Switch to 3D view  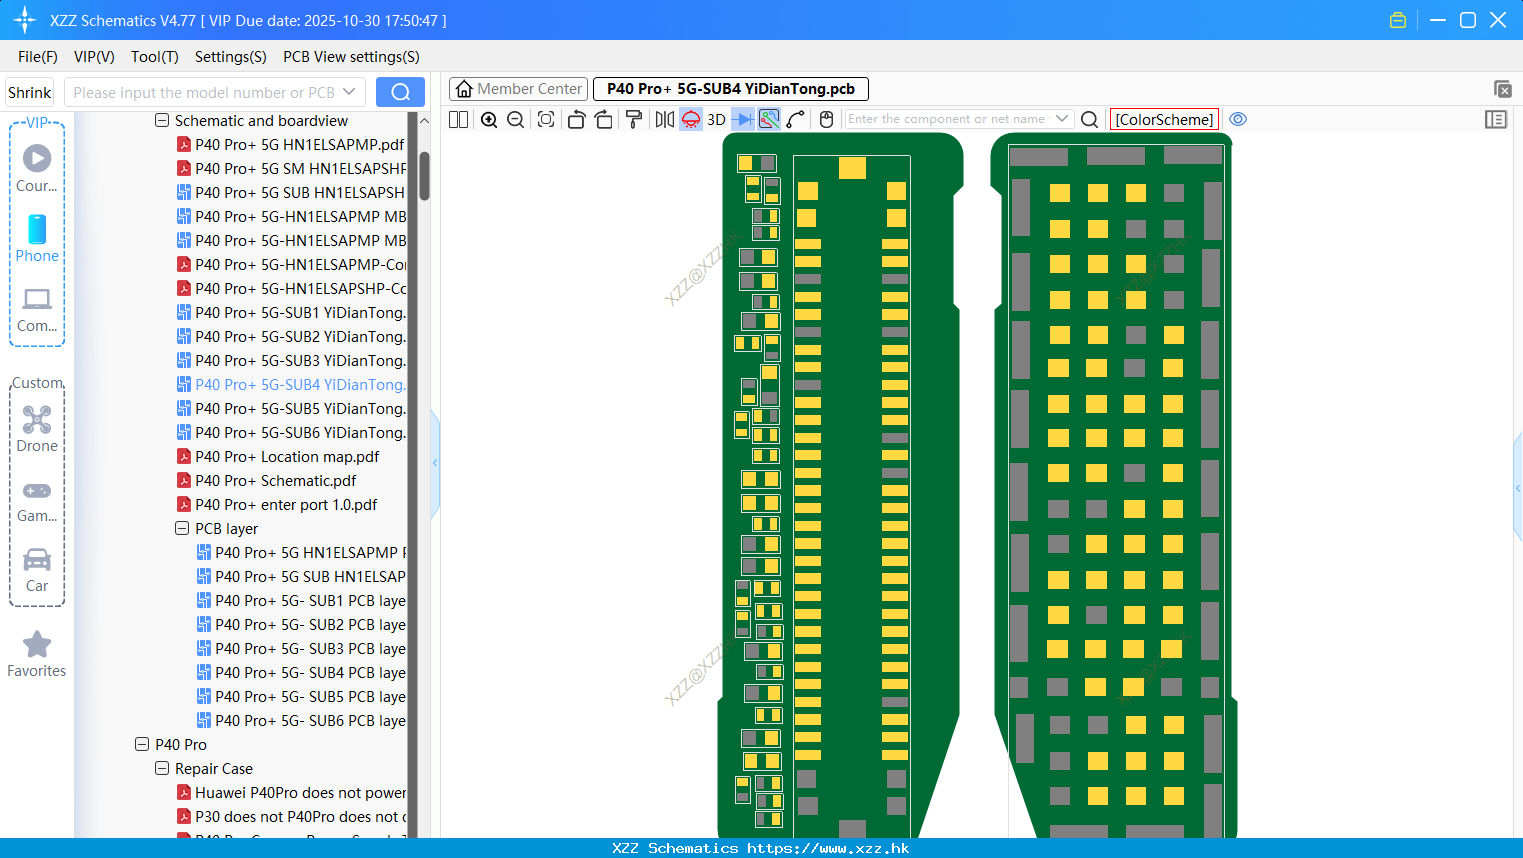[716, 119]
